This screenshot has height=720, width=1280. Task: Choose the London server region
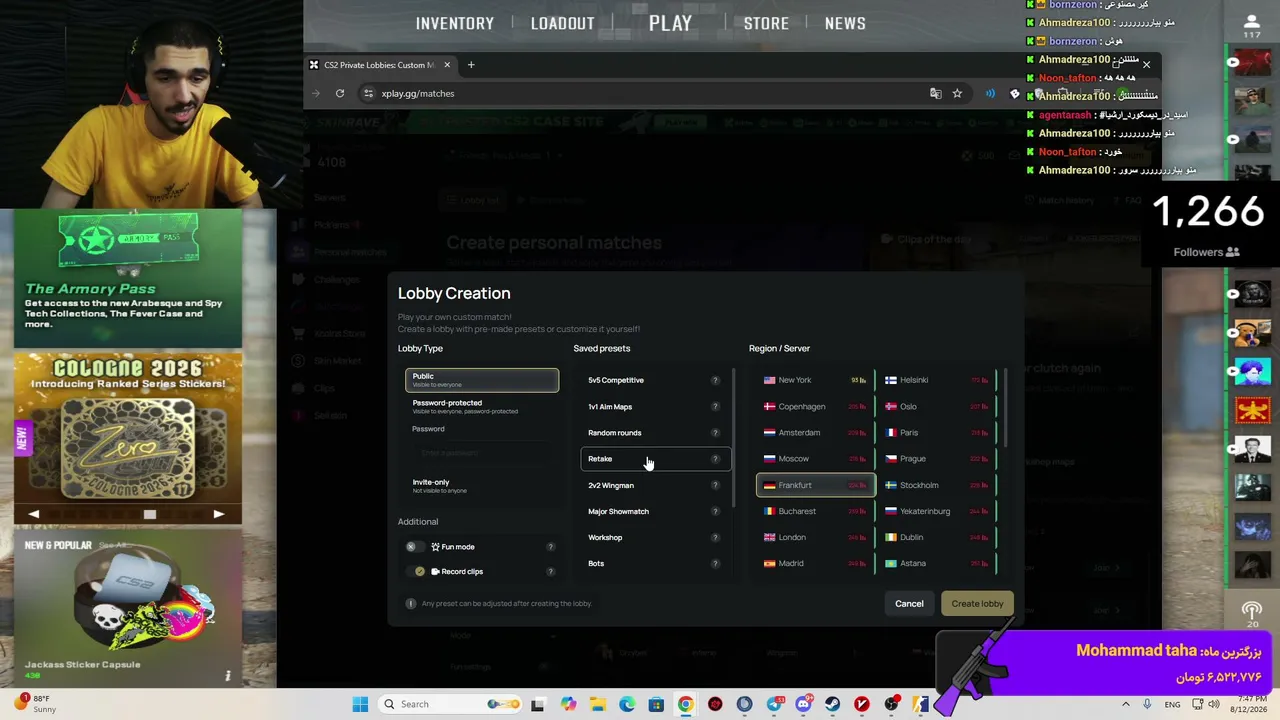[815, 537]
